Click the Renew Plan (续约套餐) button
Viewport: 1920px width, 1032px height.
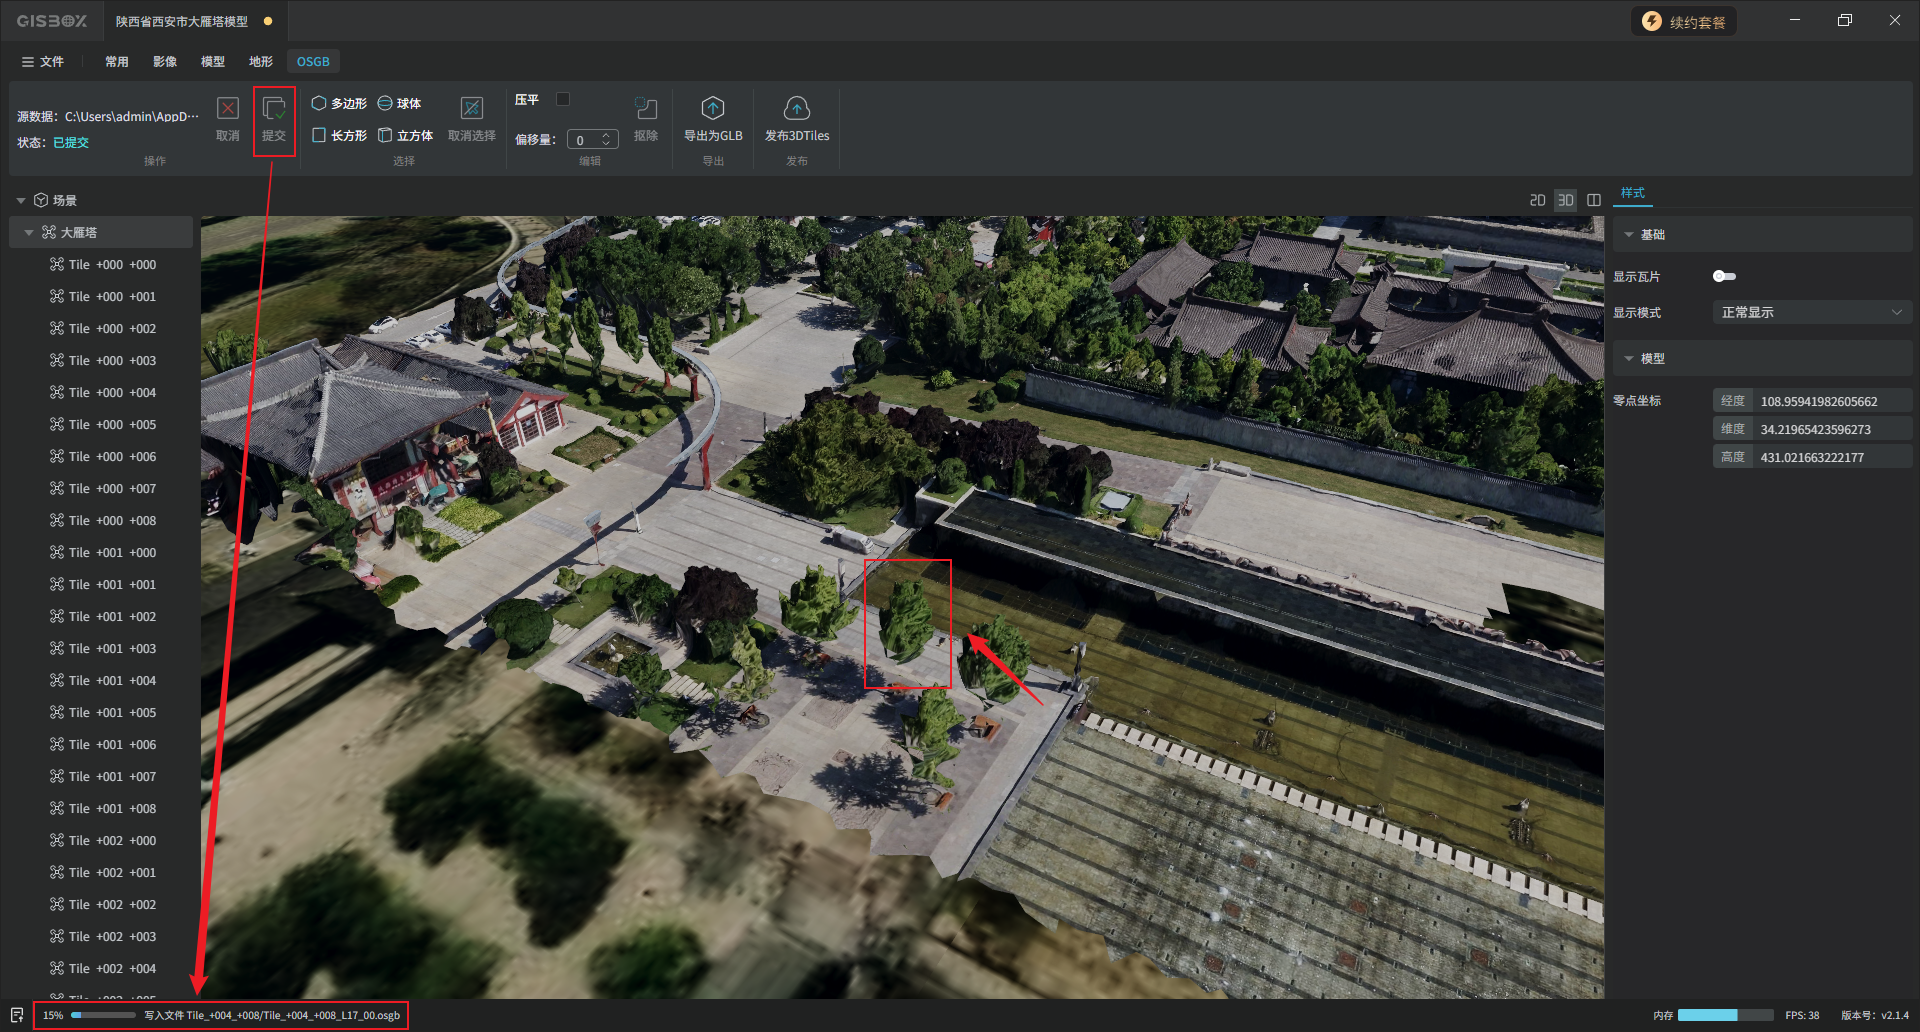click(1684, 22)
